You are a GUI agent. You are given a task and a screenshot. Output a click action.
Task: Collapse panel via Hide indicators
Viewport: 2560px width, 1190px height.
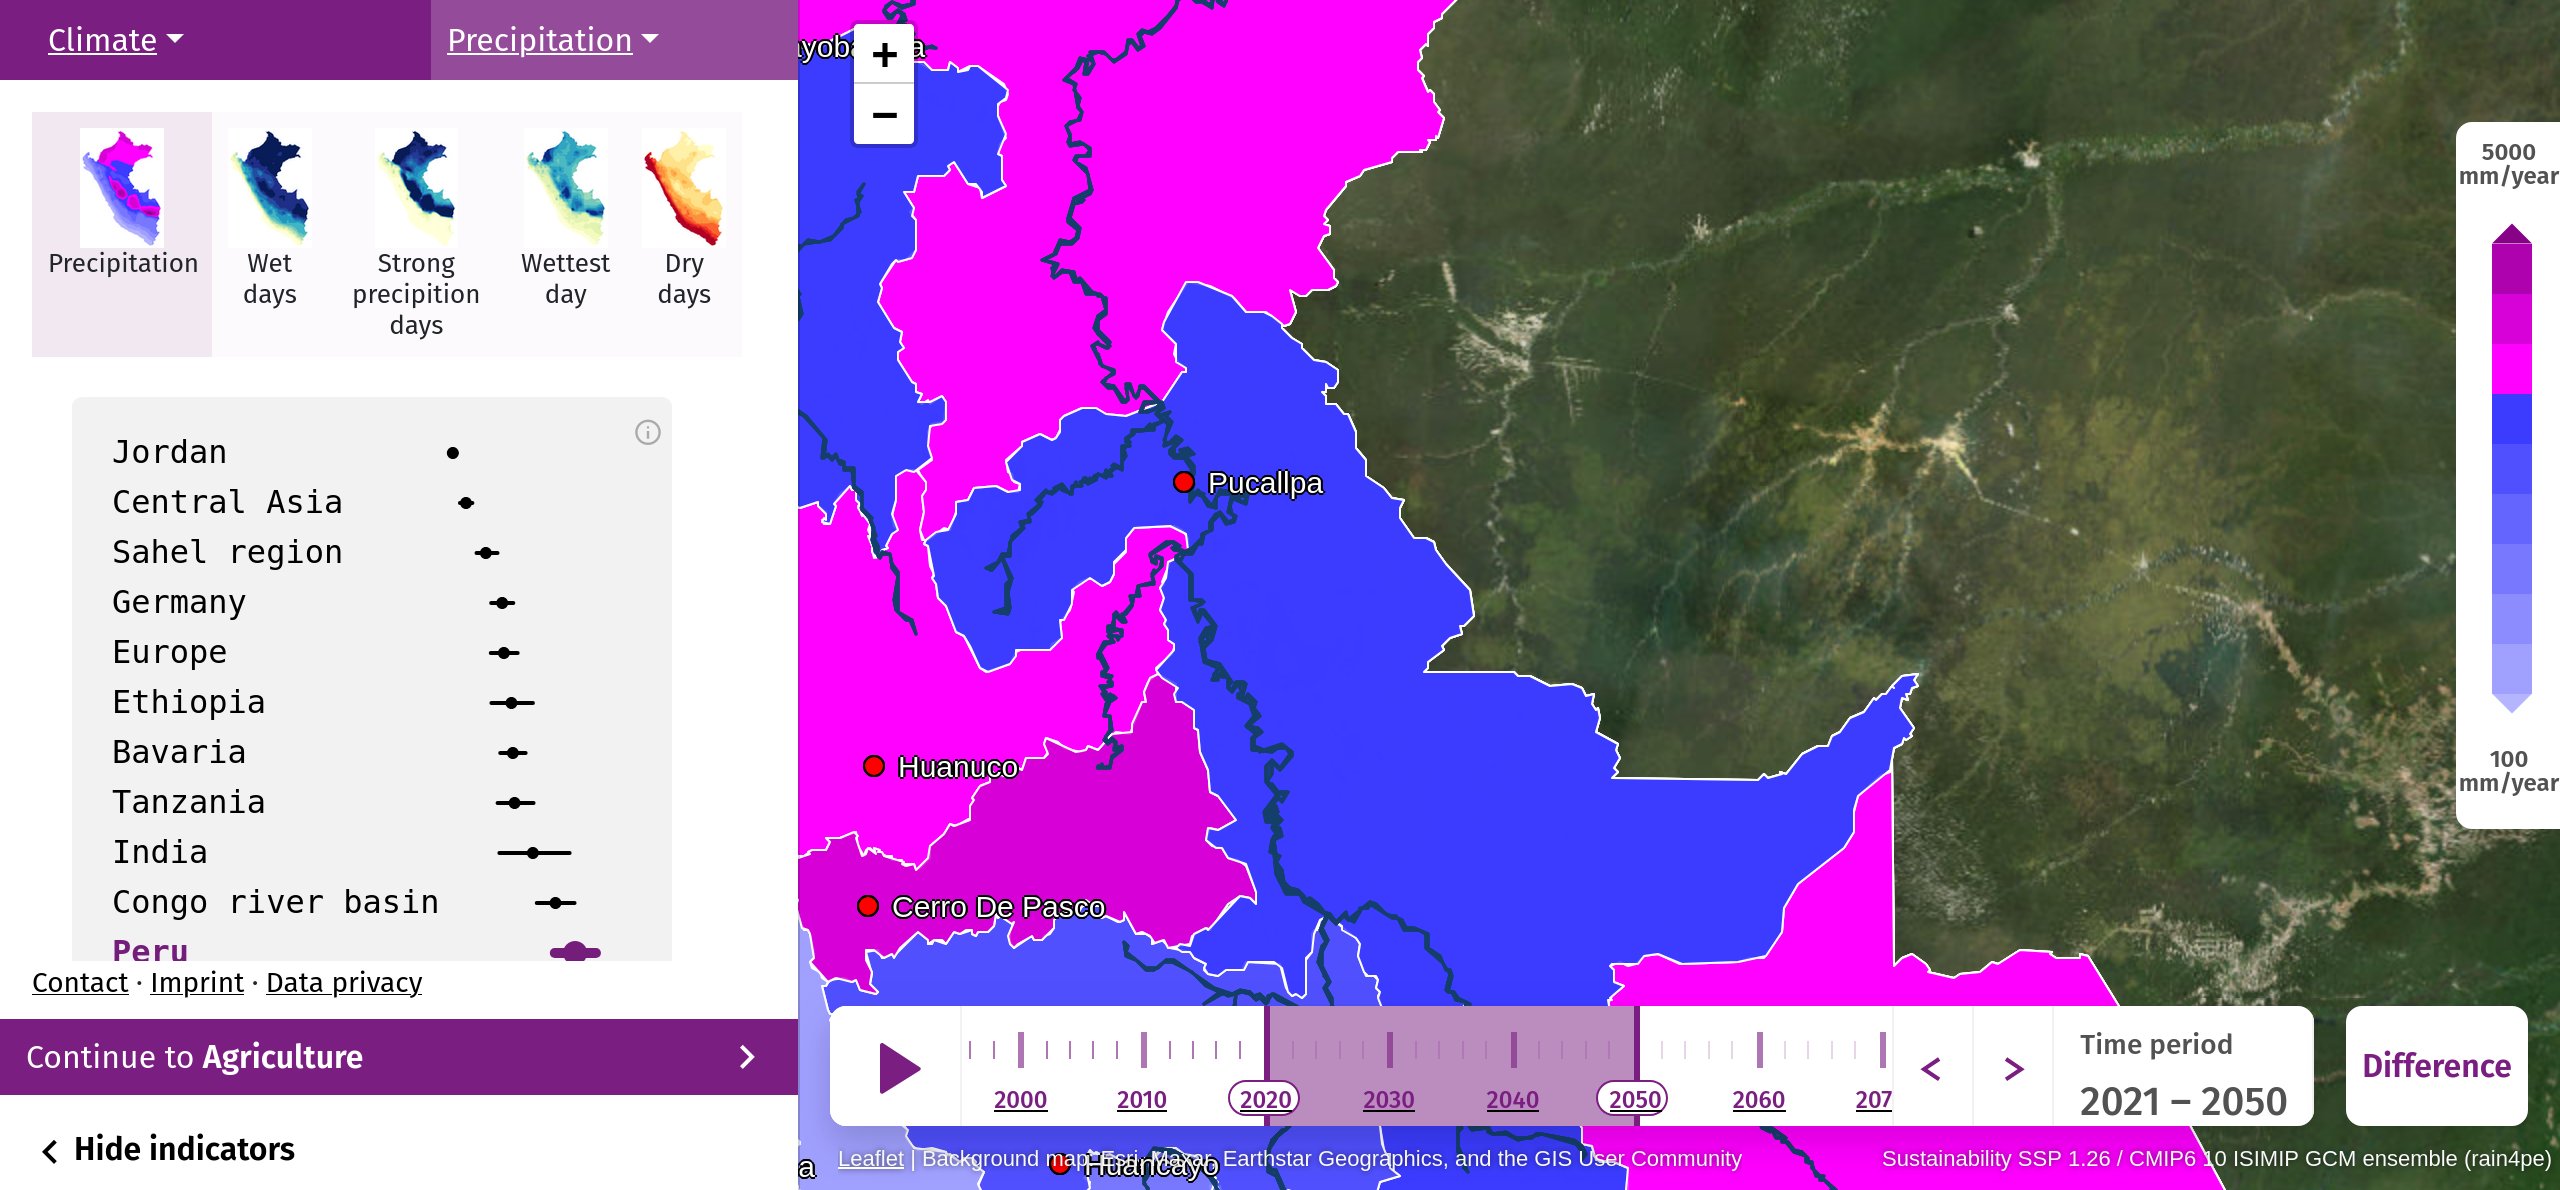tap(168, 1149)
